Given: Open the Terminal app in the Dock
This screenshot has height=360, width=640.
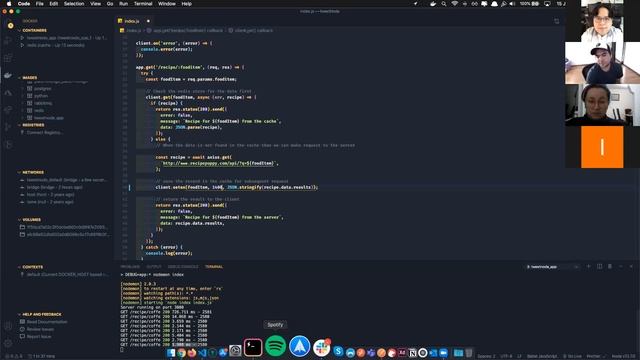Looking at the screenshot, I should click(253, 347).
